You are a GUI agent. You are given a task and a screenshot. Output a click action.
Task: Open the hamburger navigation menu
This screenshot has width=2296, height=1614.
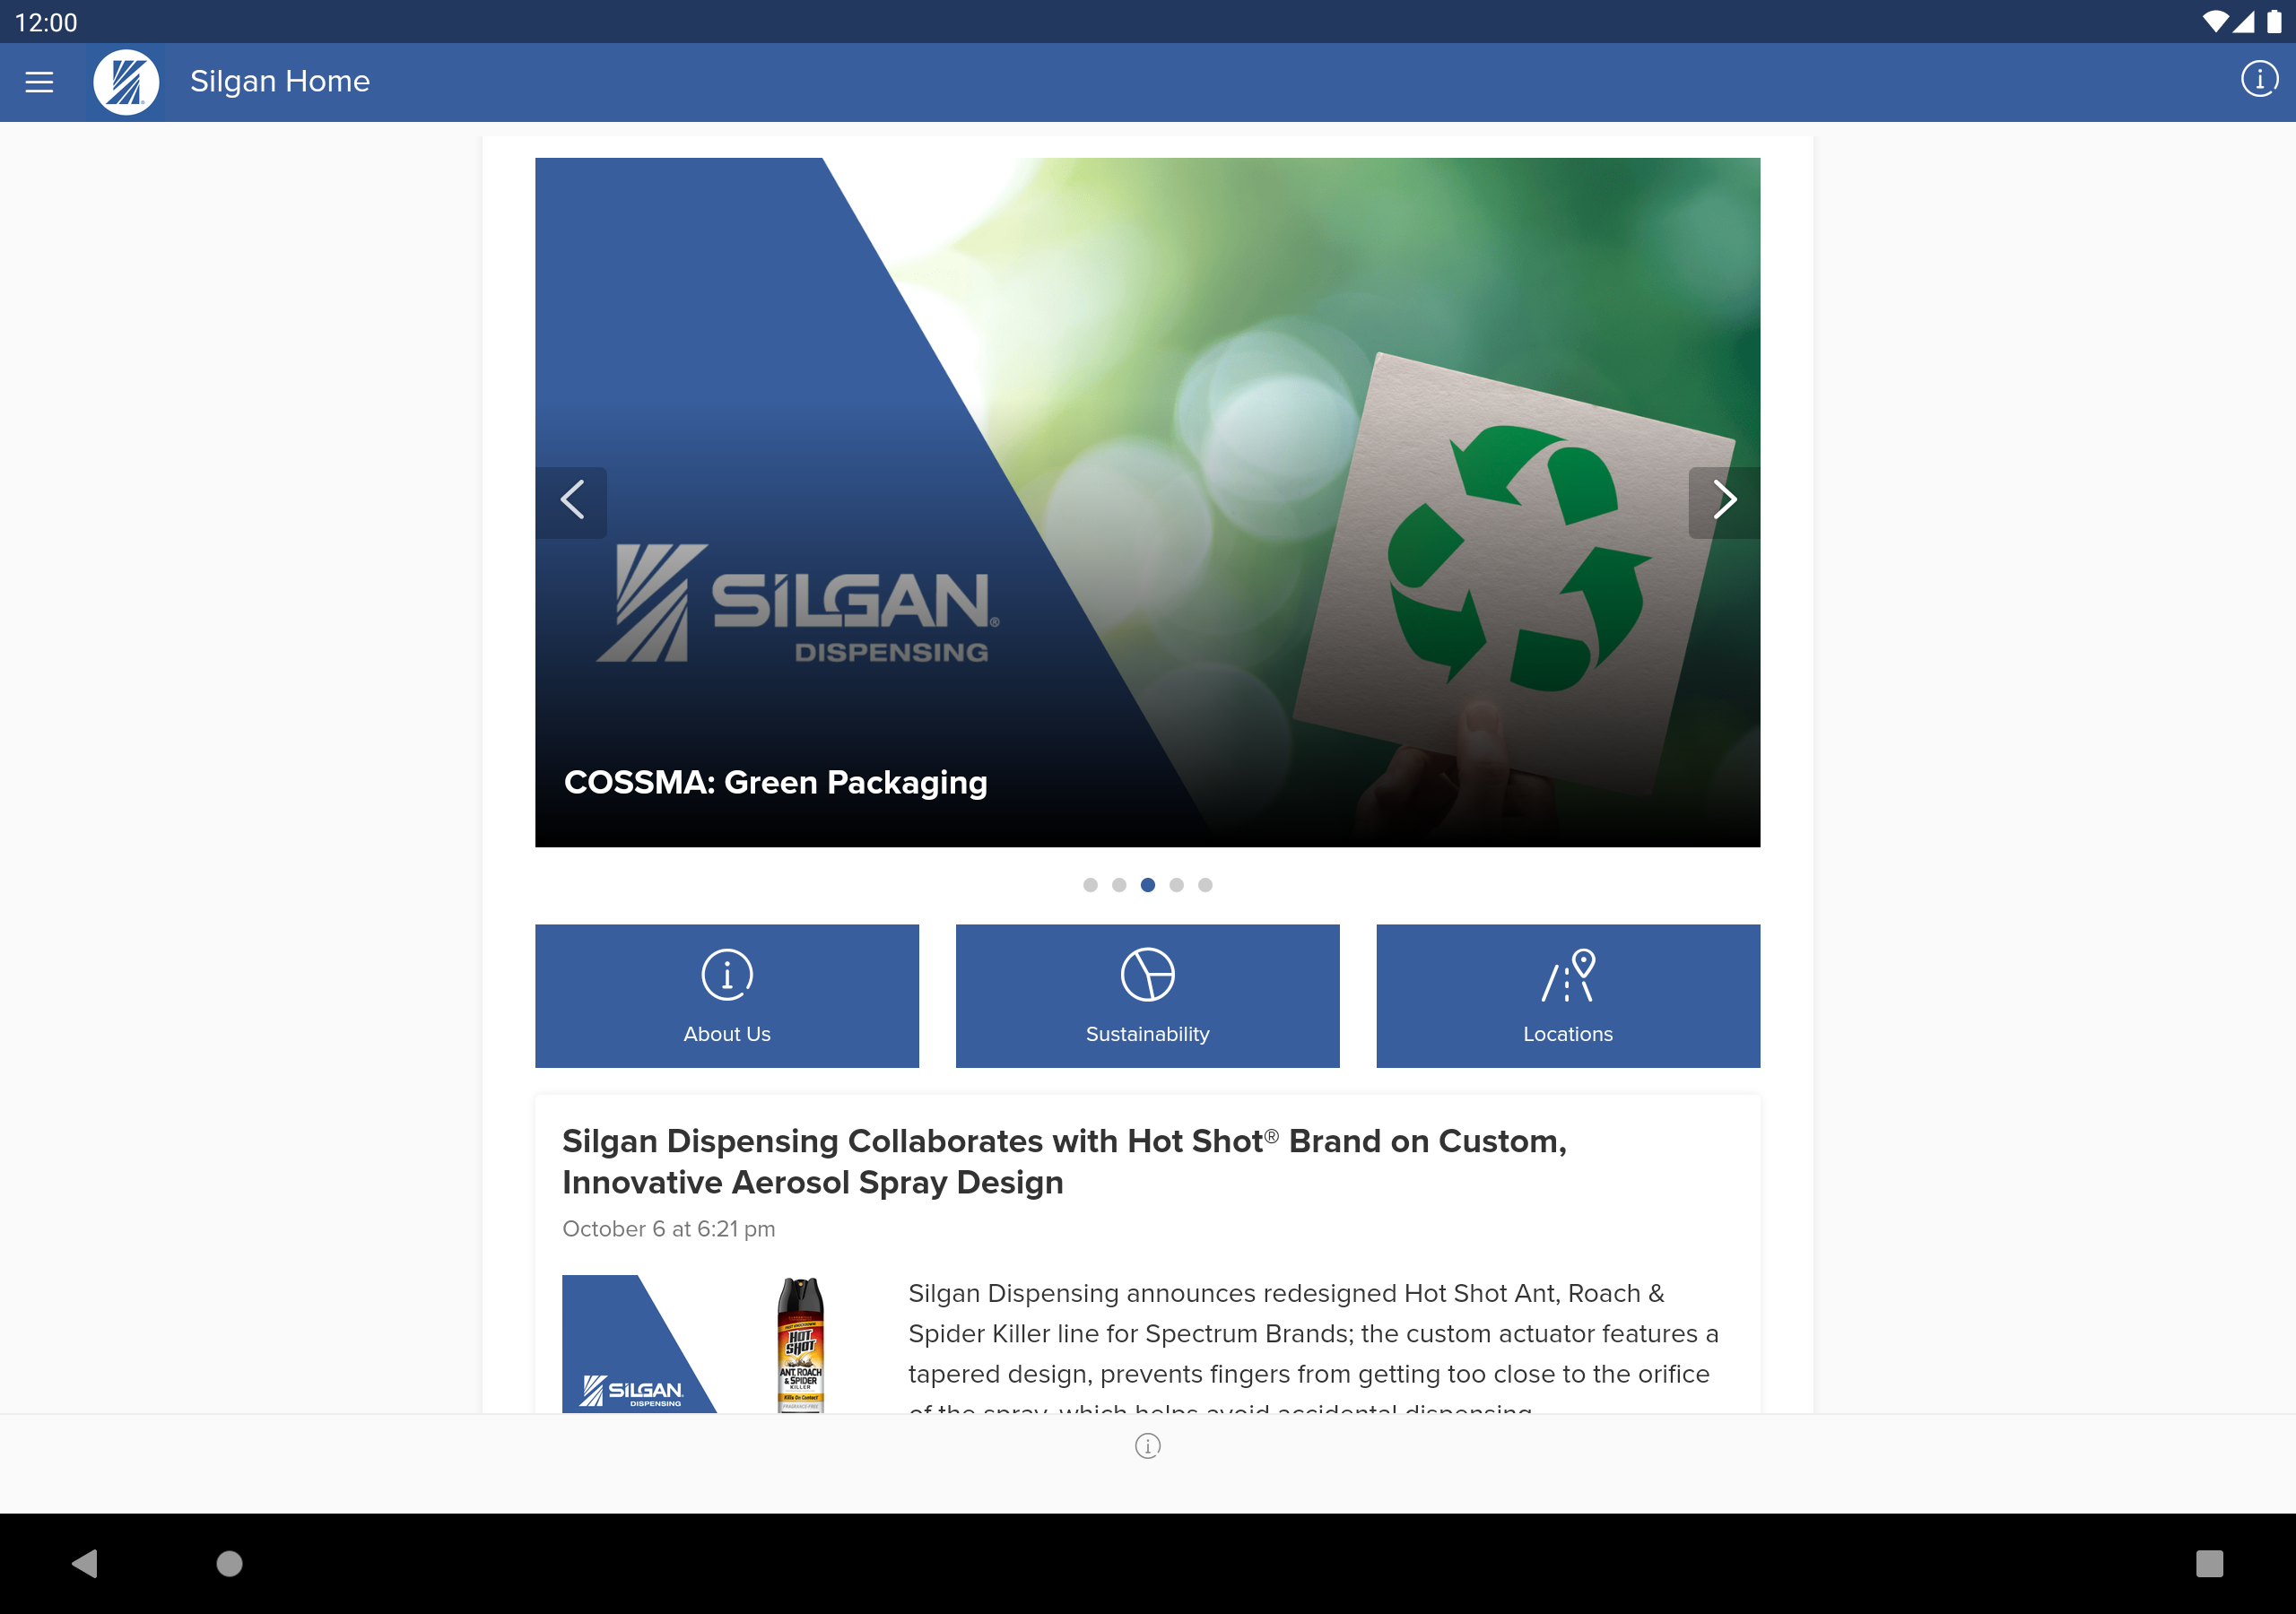coord(39,82)
